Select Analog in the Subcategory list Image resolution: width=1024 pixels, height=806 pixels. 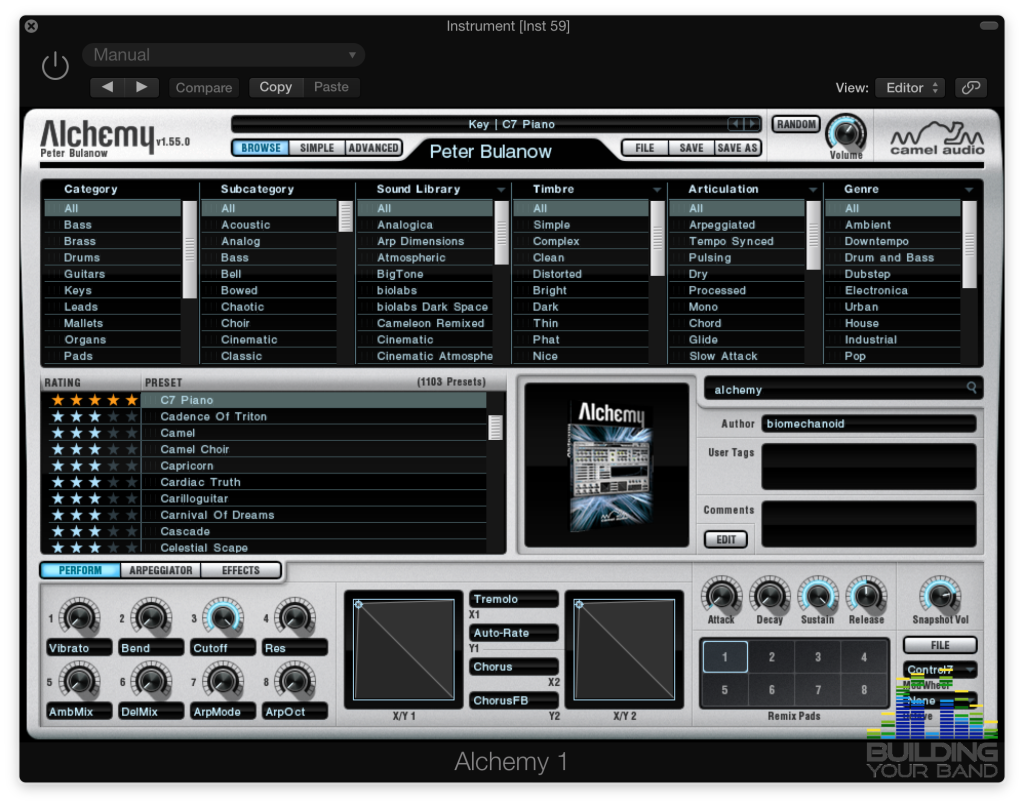coord(269,241)
